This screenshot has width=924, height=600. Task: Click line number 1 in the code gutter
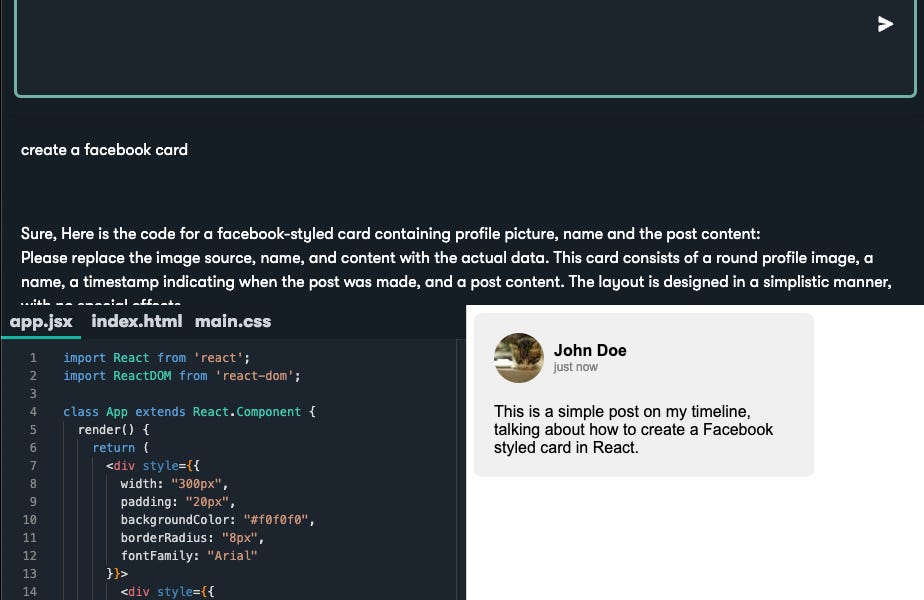pos(33,357)
